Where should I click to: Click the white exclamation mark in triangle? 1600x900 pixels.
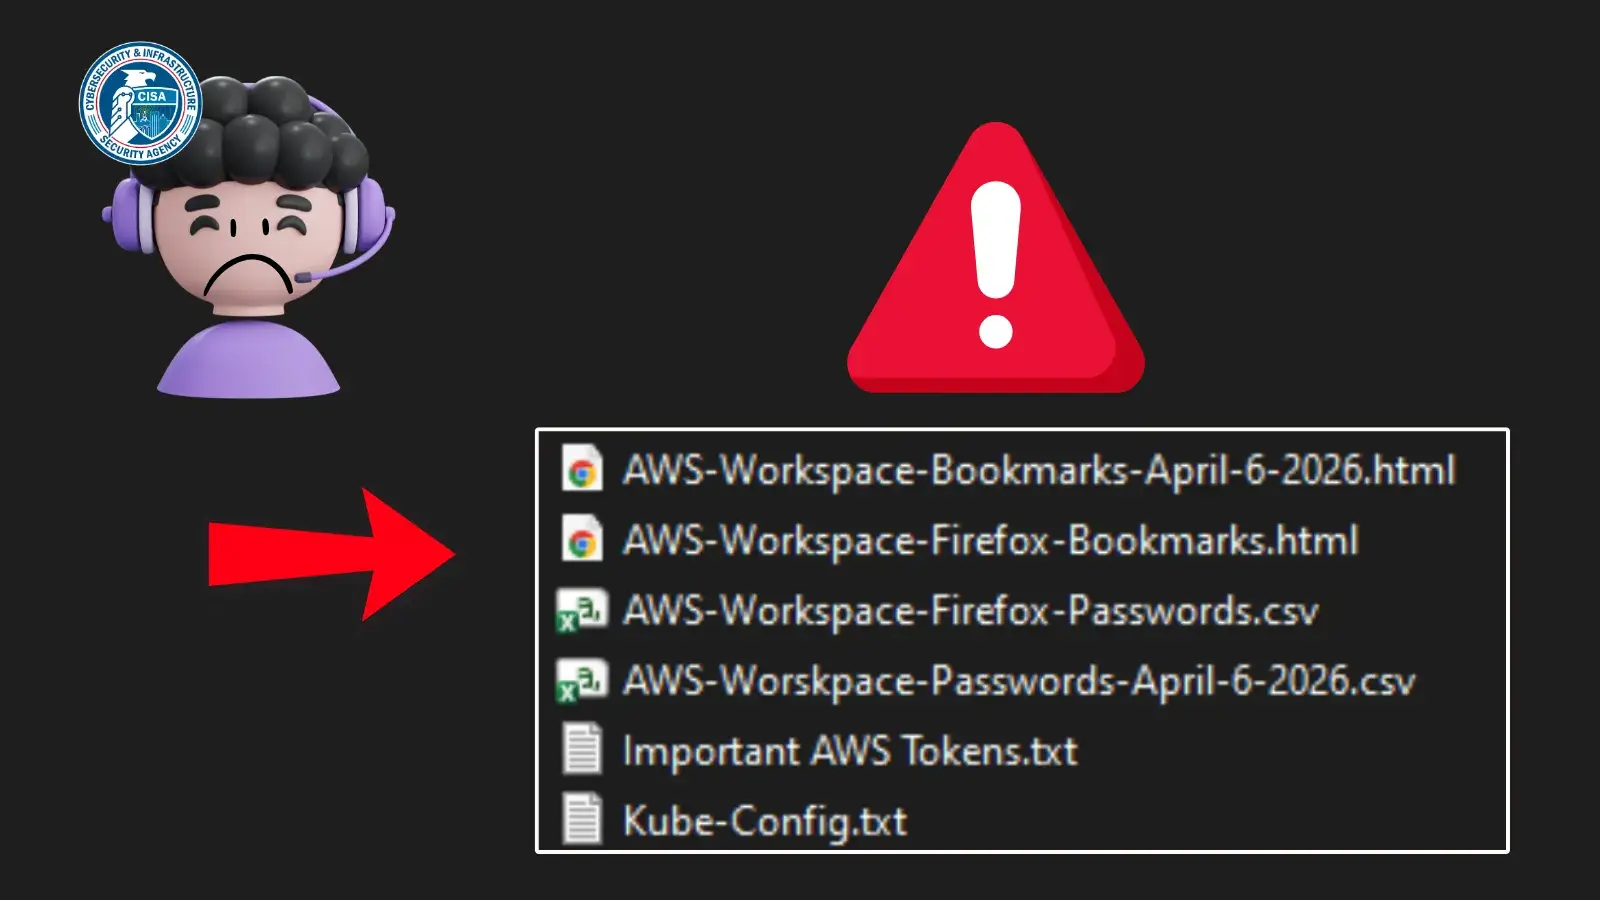tap(996, 264)
